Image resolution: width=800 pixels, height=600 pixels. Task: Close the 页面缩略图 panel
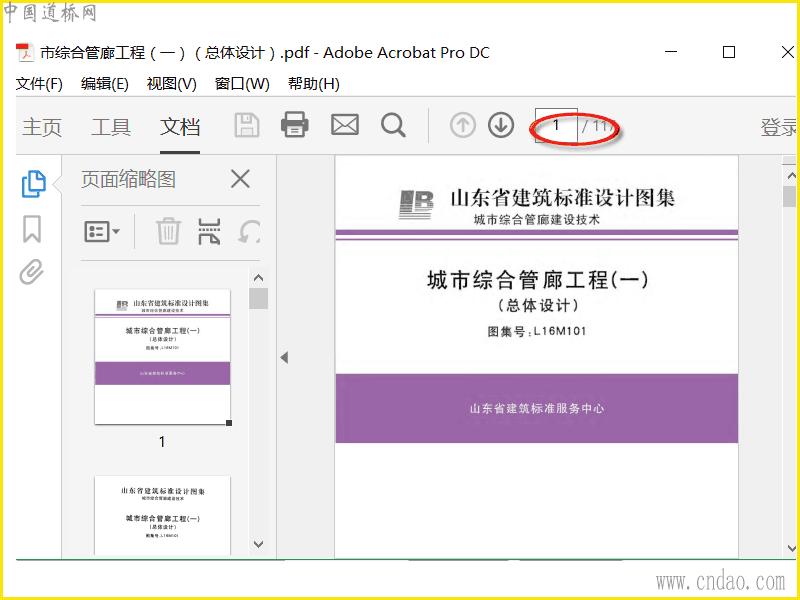240,179
